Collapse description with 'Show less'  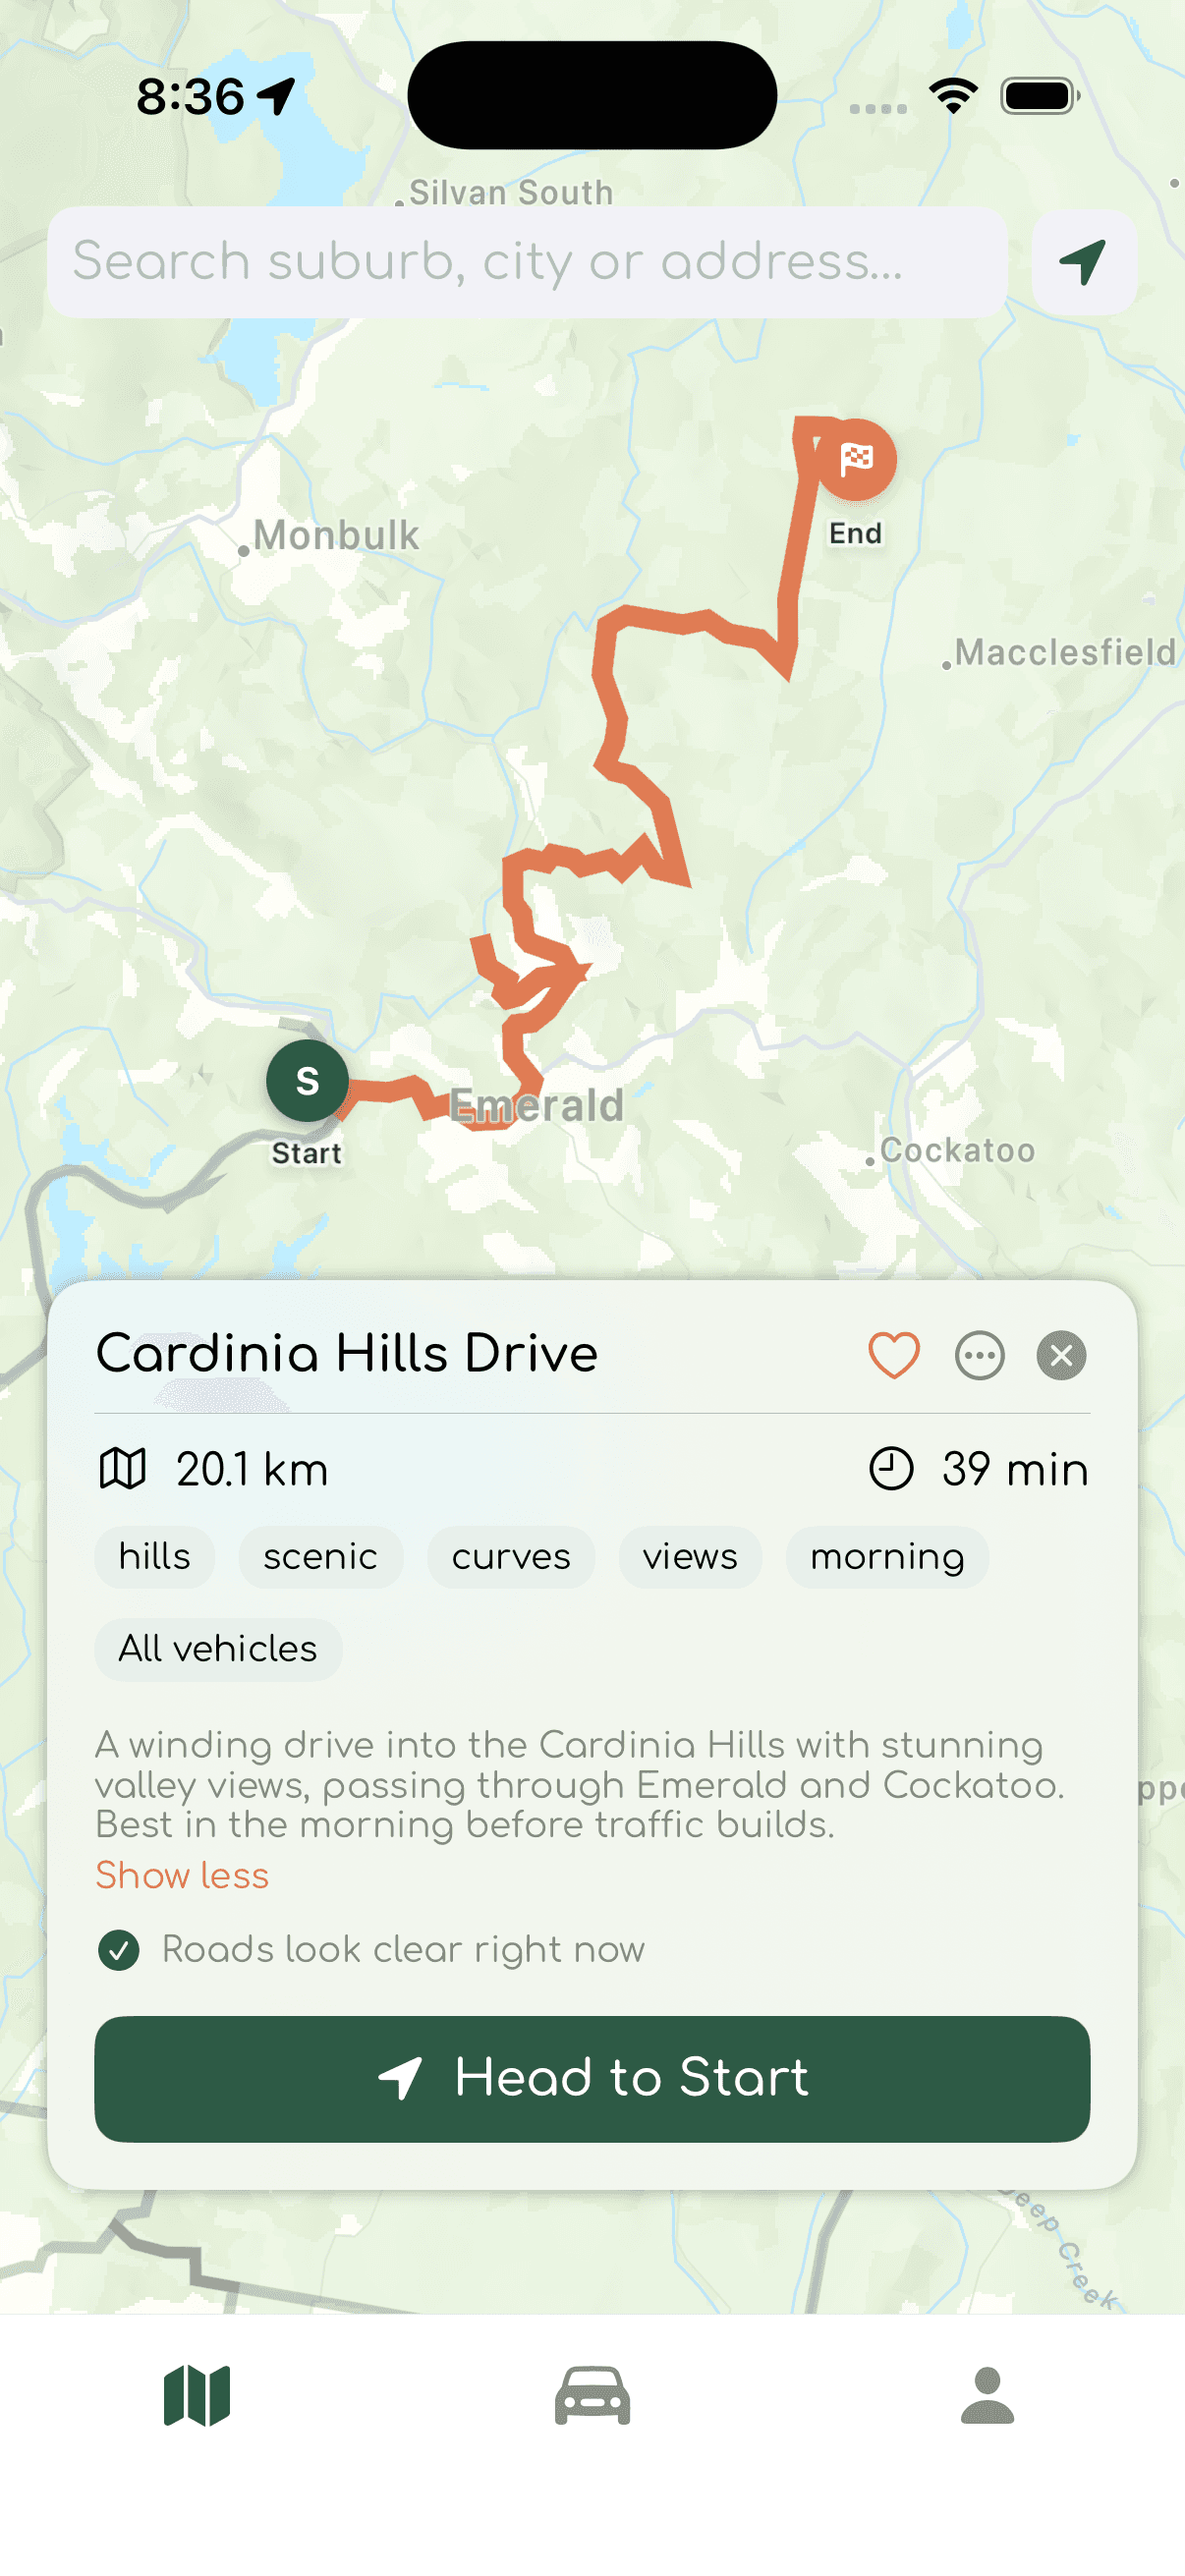pos(182,1875)
